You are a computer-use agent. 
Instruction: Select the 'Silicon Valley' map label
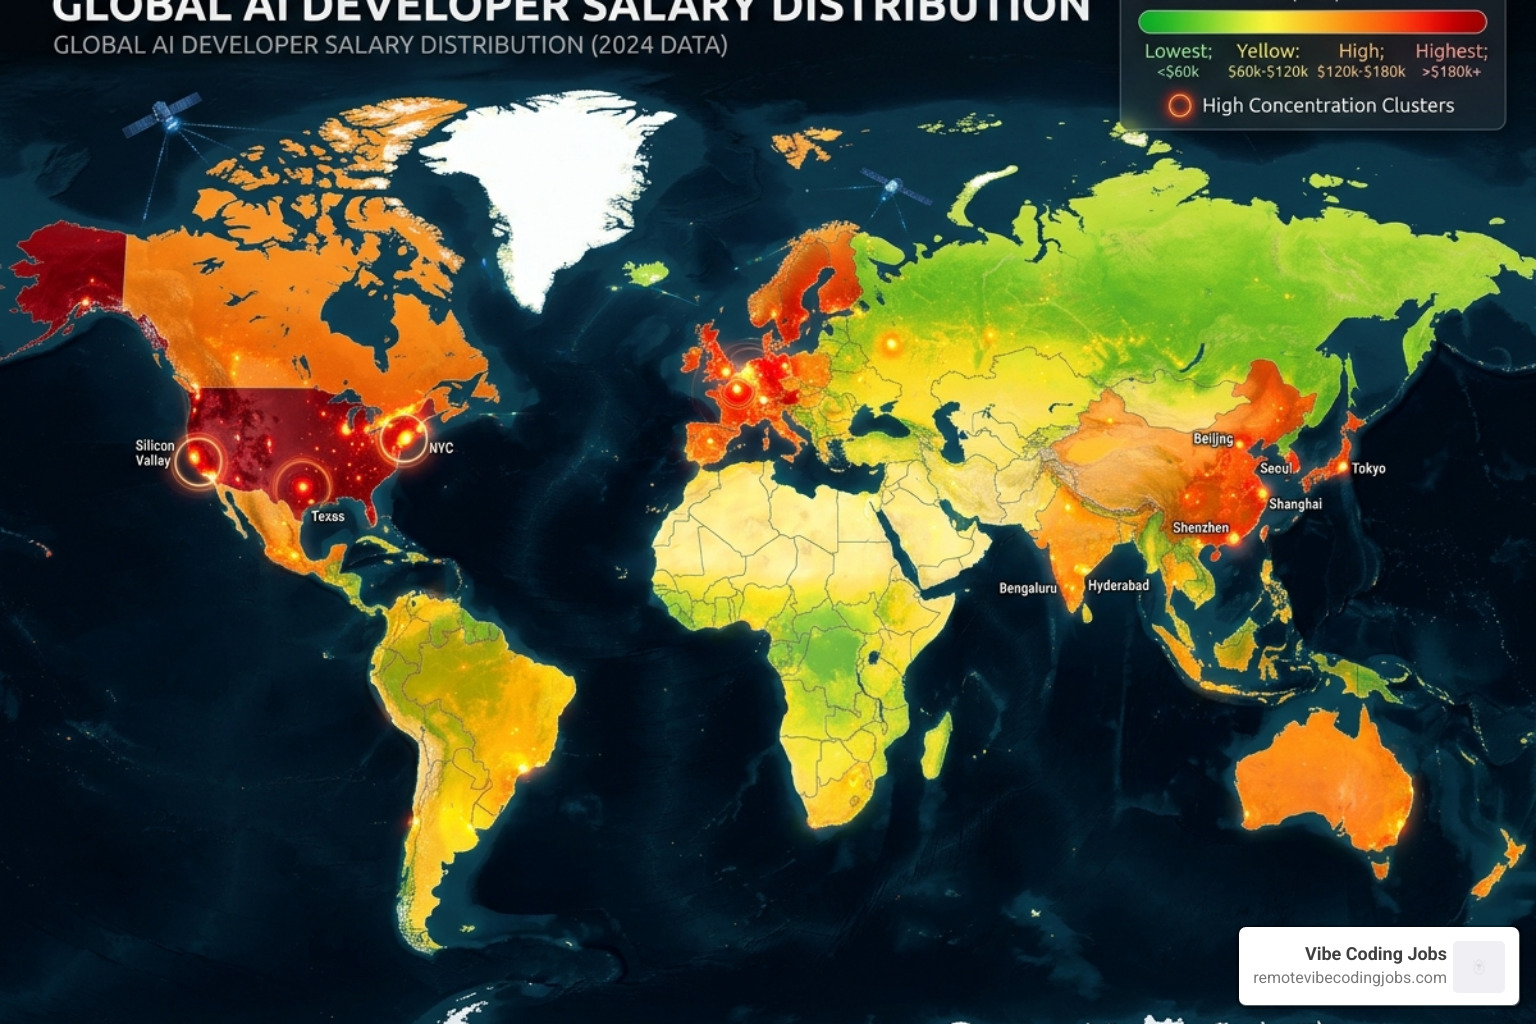154,453
